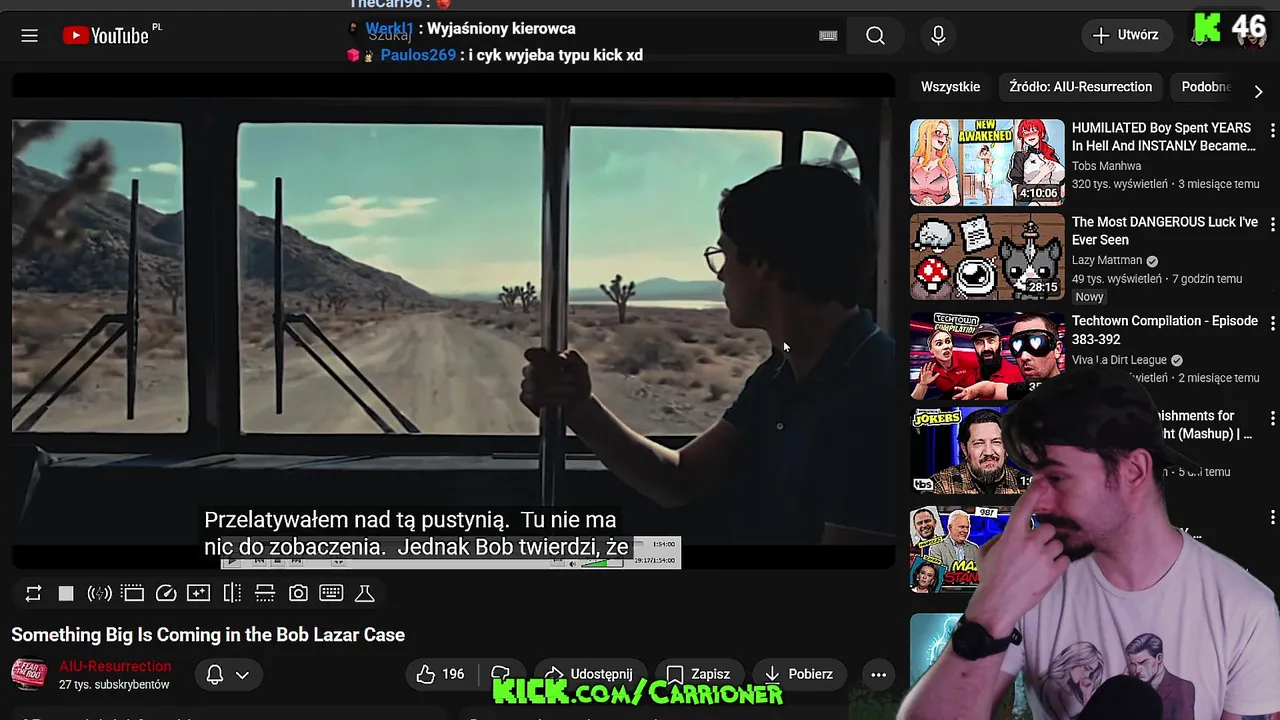Screen dimensions: 1280x720
Task: Open options menu for Techtown Compilation video
Action: [1272, 323]
